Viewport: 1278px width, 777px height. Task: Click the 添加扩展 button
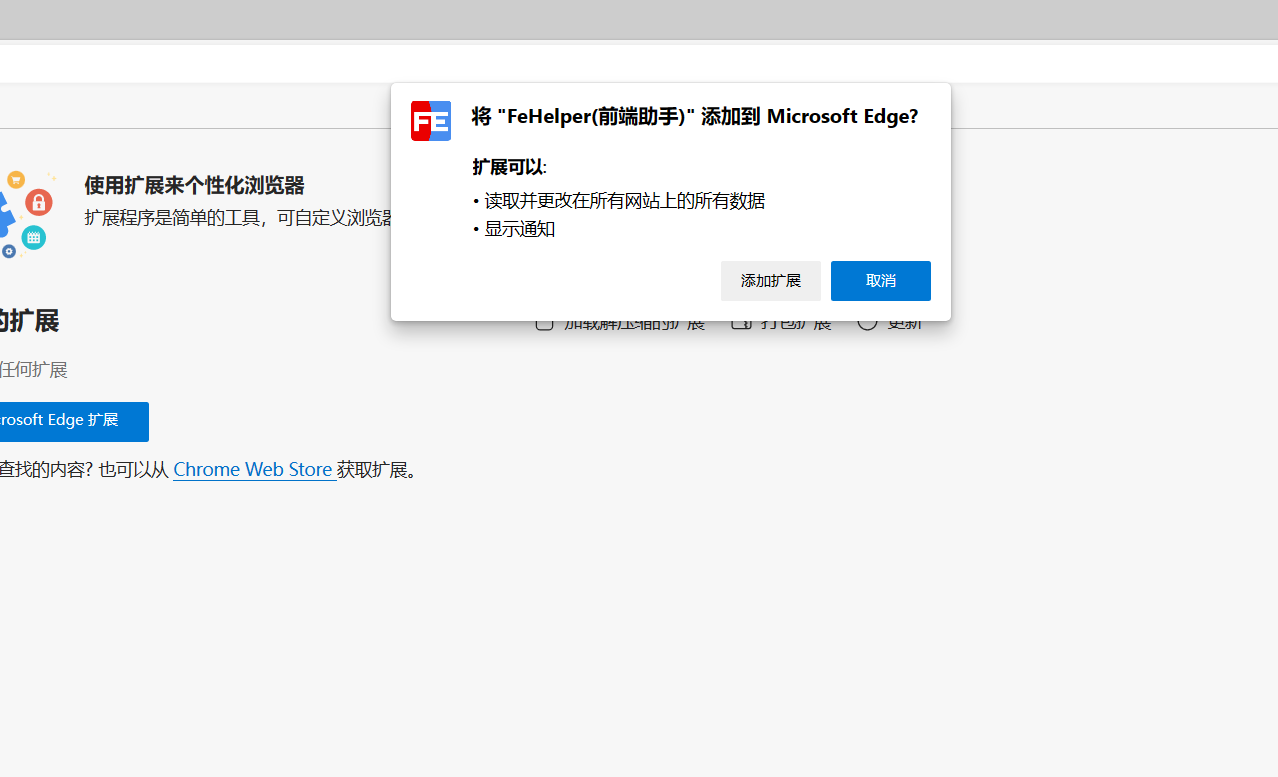tap(770, 281)
